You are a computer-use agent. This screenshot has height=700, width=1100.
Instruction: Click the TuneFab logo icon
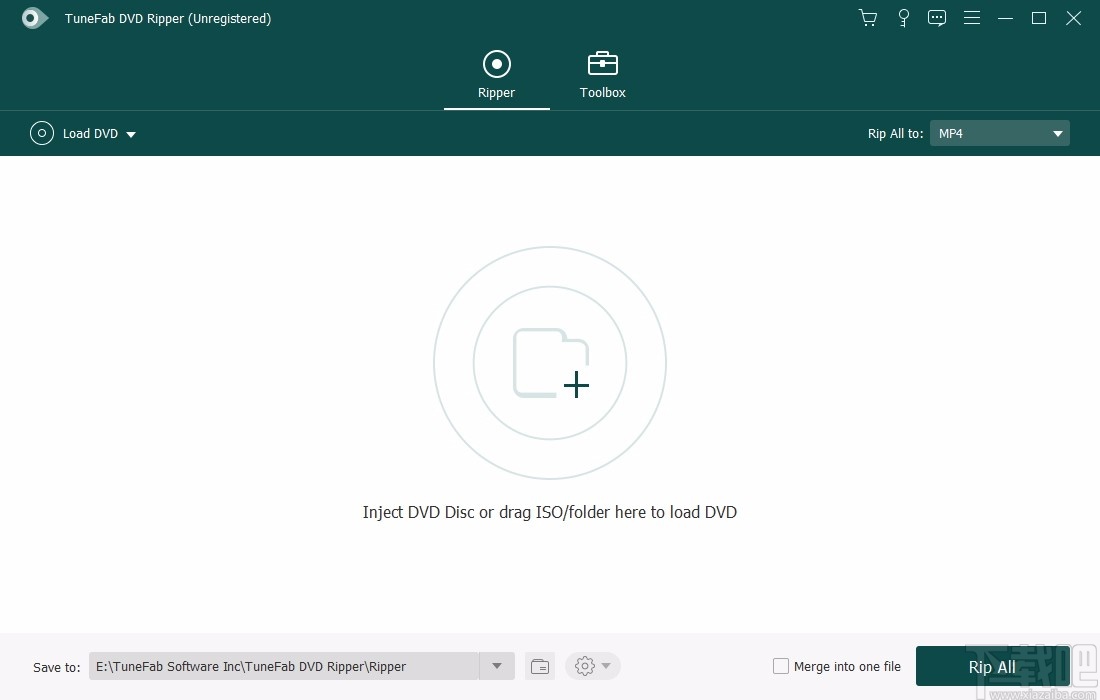[x=32, y=18]
